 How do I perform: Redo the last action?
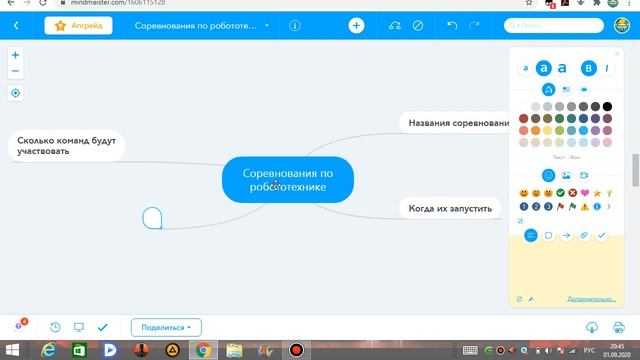pos(474,25)
